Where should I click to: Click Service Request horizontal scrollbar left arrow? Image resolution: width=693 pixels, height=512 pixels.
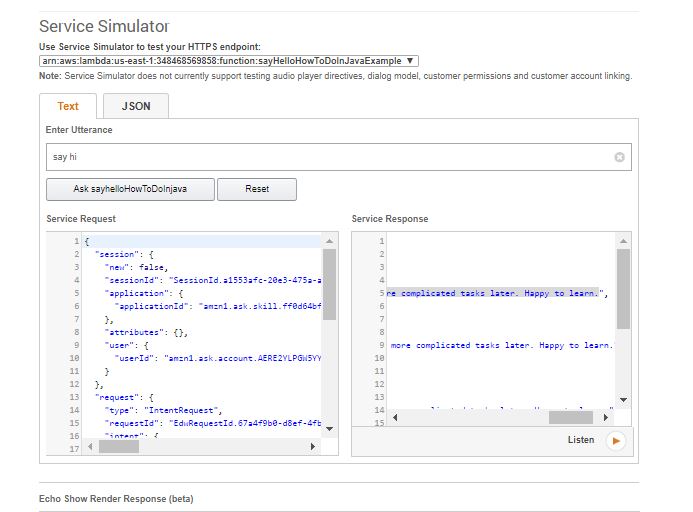(92, 446)
